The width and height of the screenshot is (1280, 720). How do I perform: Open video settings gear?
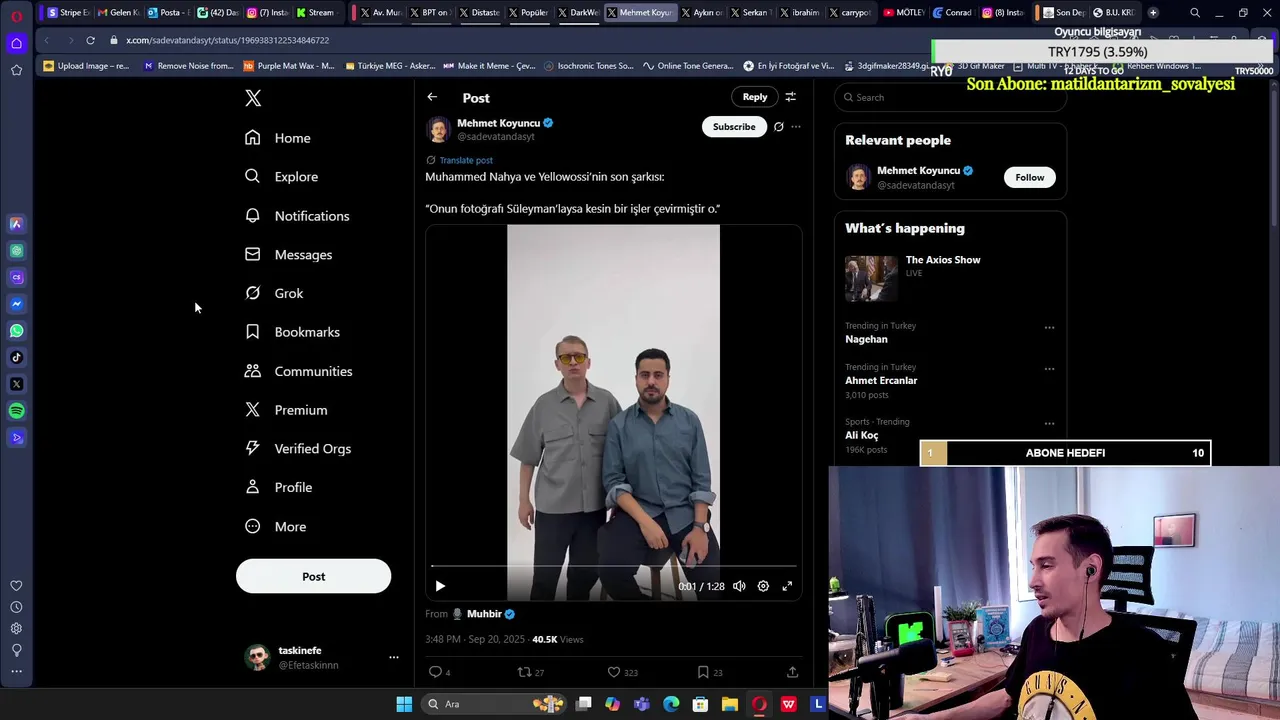(763, 586)
